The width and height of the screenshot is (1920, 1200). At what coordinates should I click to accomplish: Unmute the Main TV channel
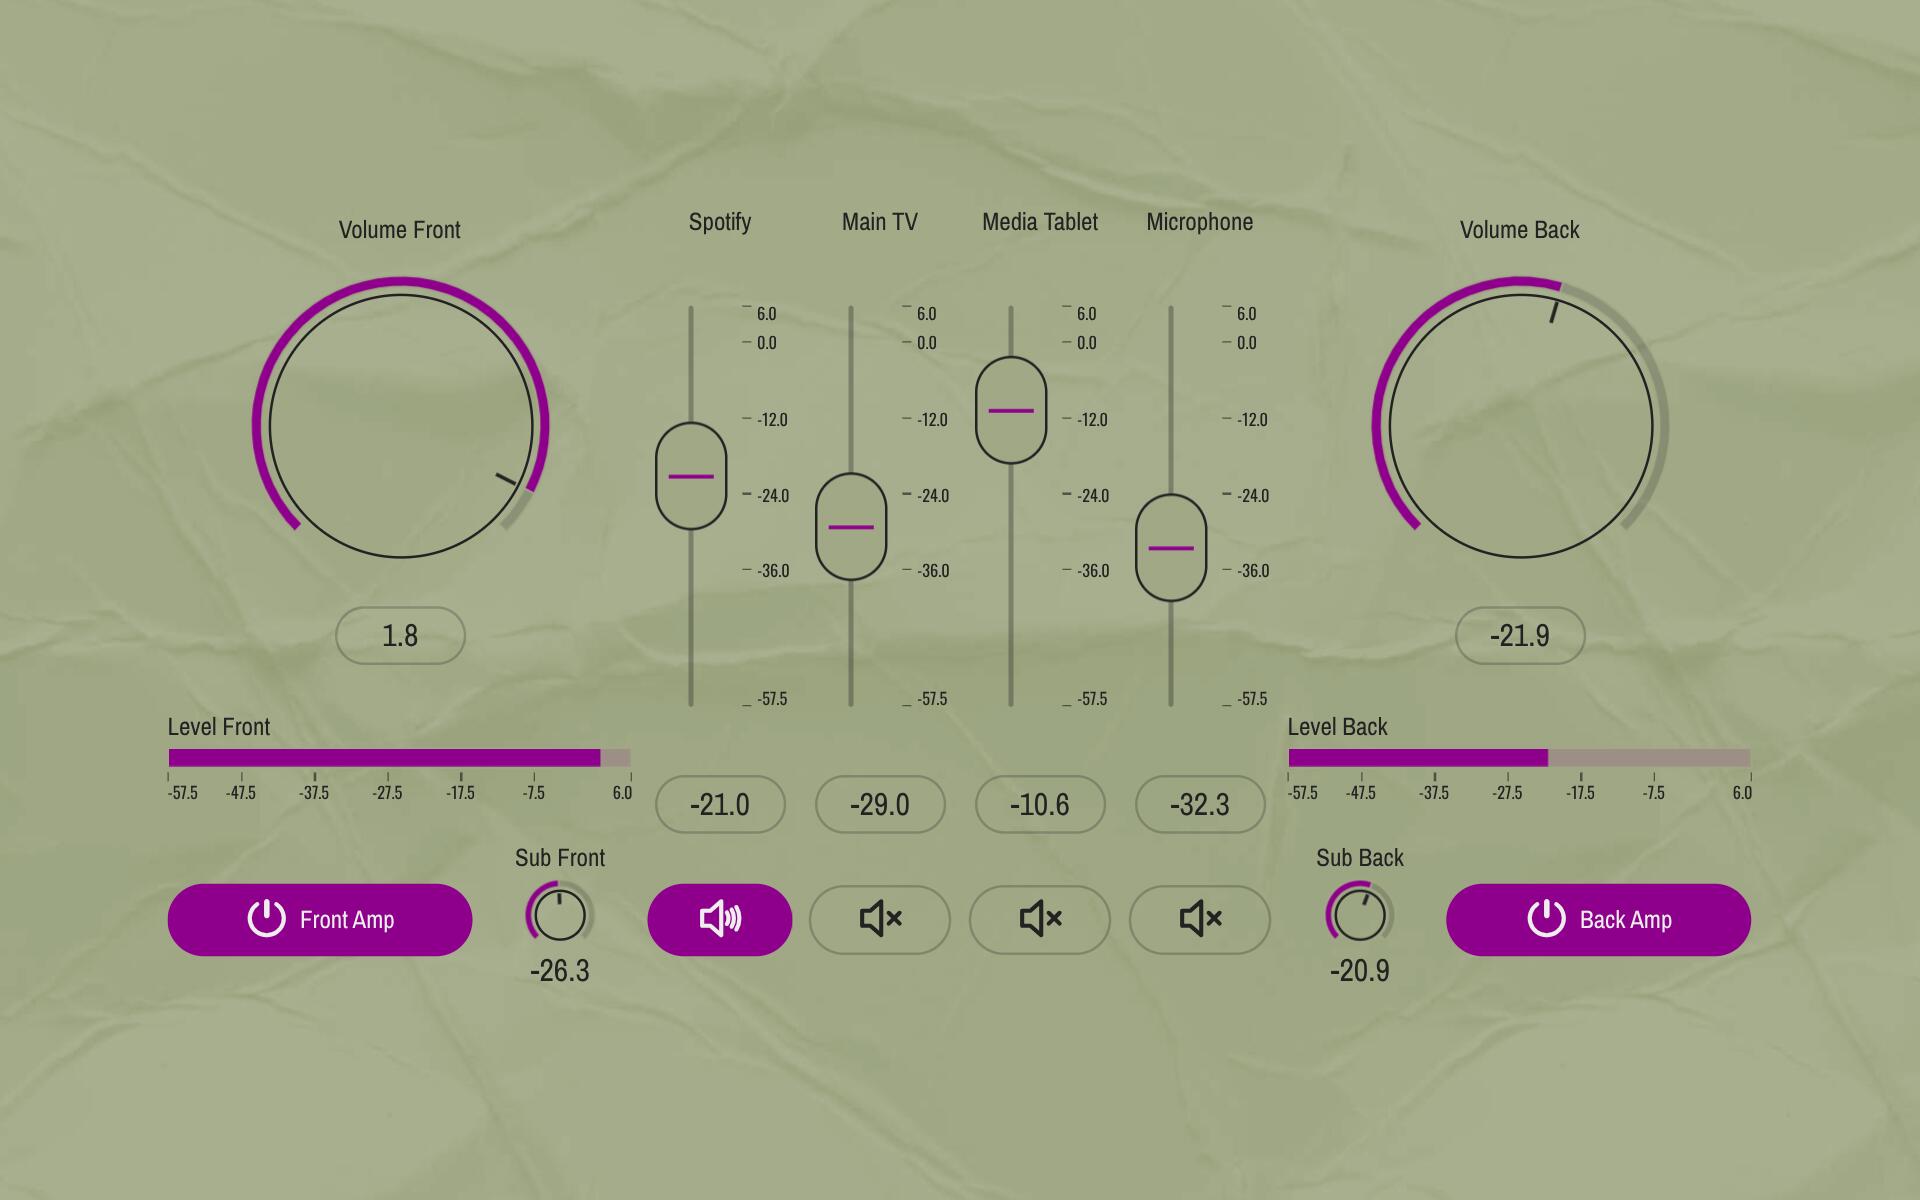(x=879, y=919)
